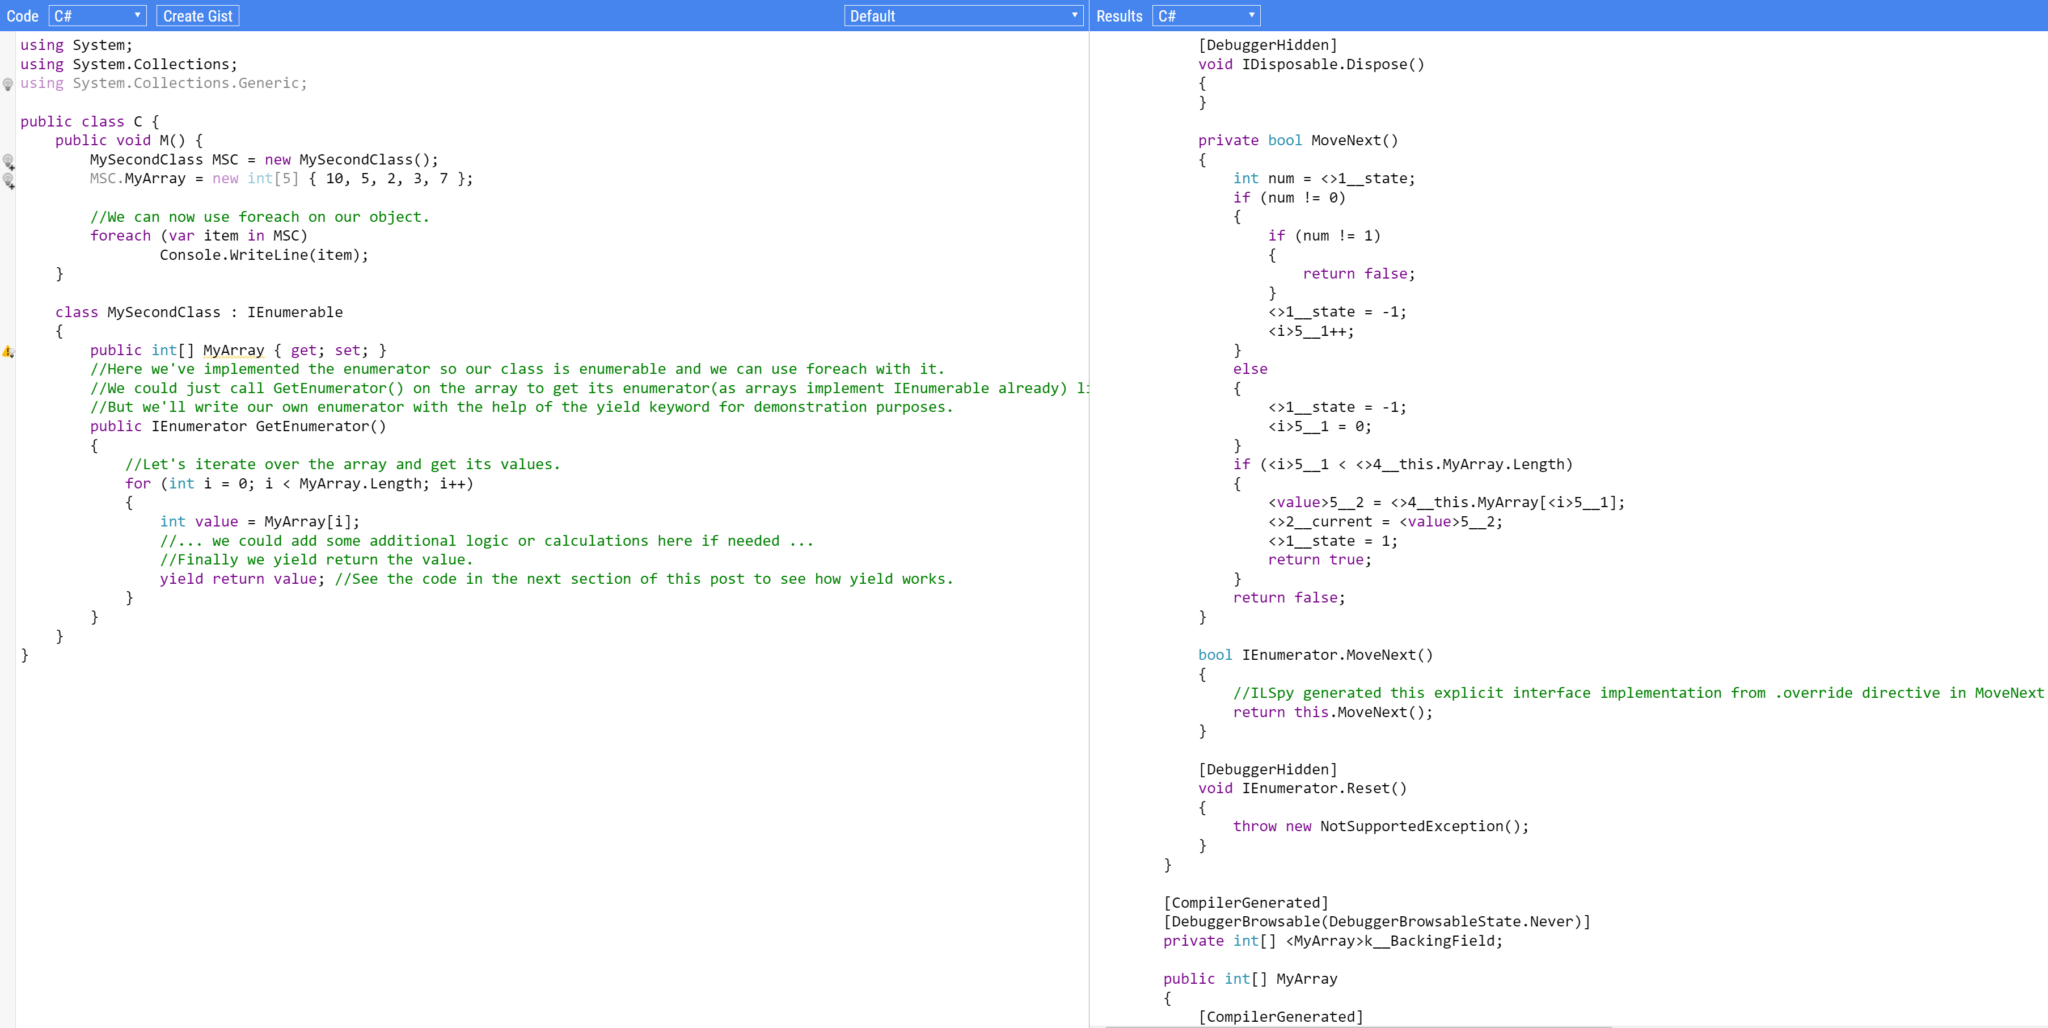Click the quick-fix lightbulb on the unused using directive

pyautogui.click(x=9, y=84)
